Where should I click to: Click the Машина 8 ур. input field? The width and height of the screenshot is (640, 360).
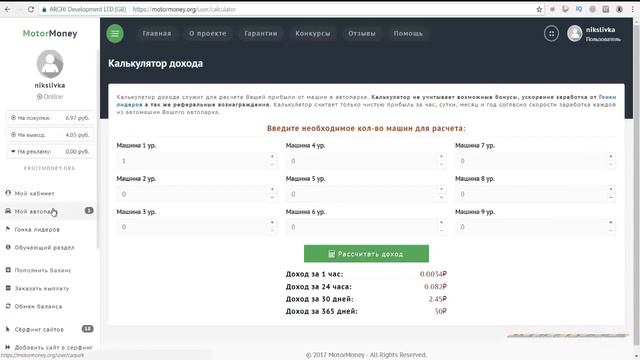(x=535, y=194)
